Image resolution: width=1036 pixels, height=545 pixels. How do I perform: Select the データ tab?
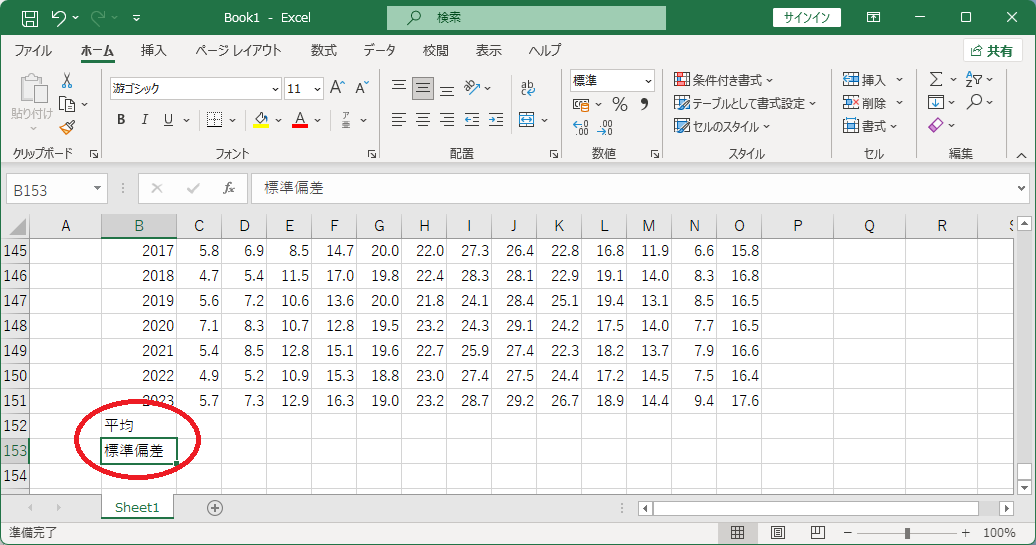pos(379,50)
